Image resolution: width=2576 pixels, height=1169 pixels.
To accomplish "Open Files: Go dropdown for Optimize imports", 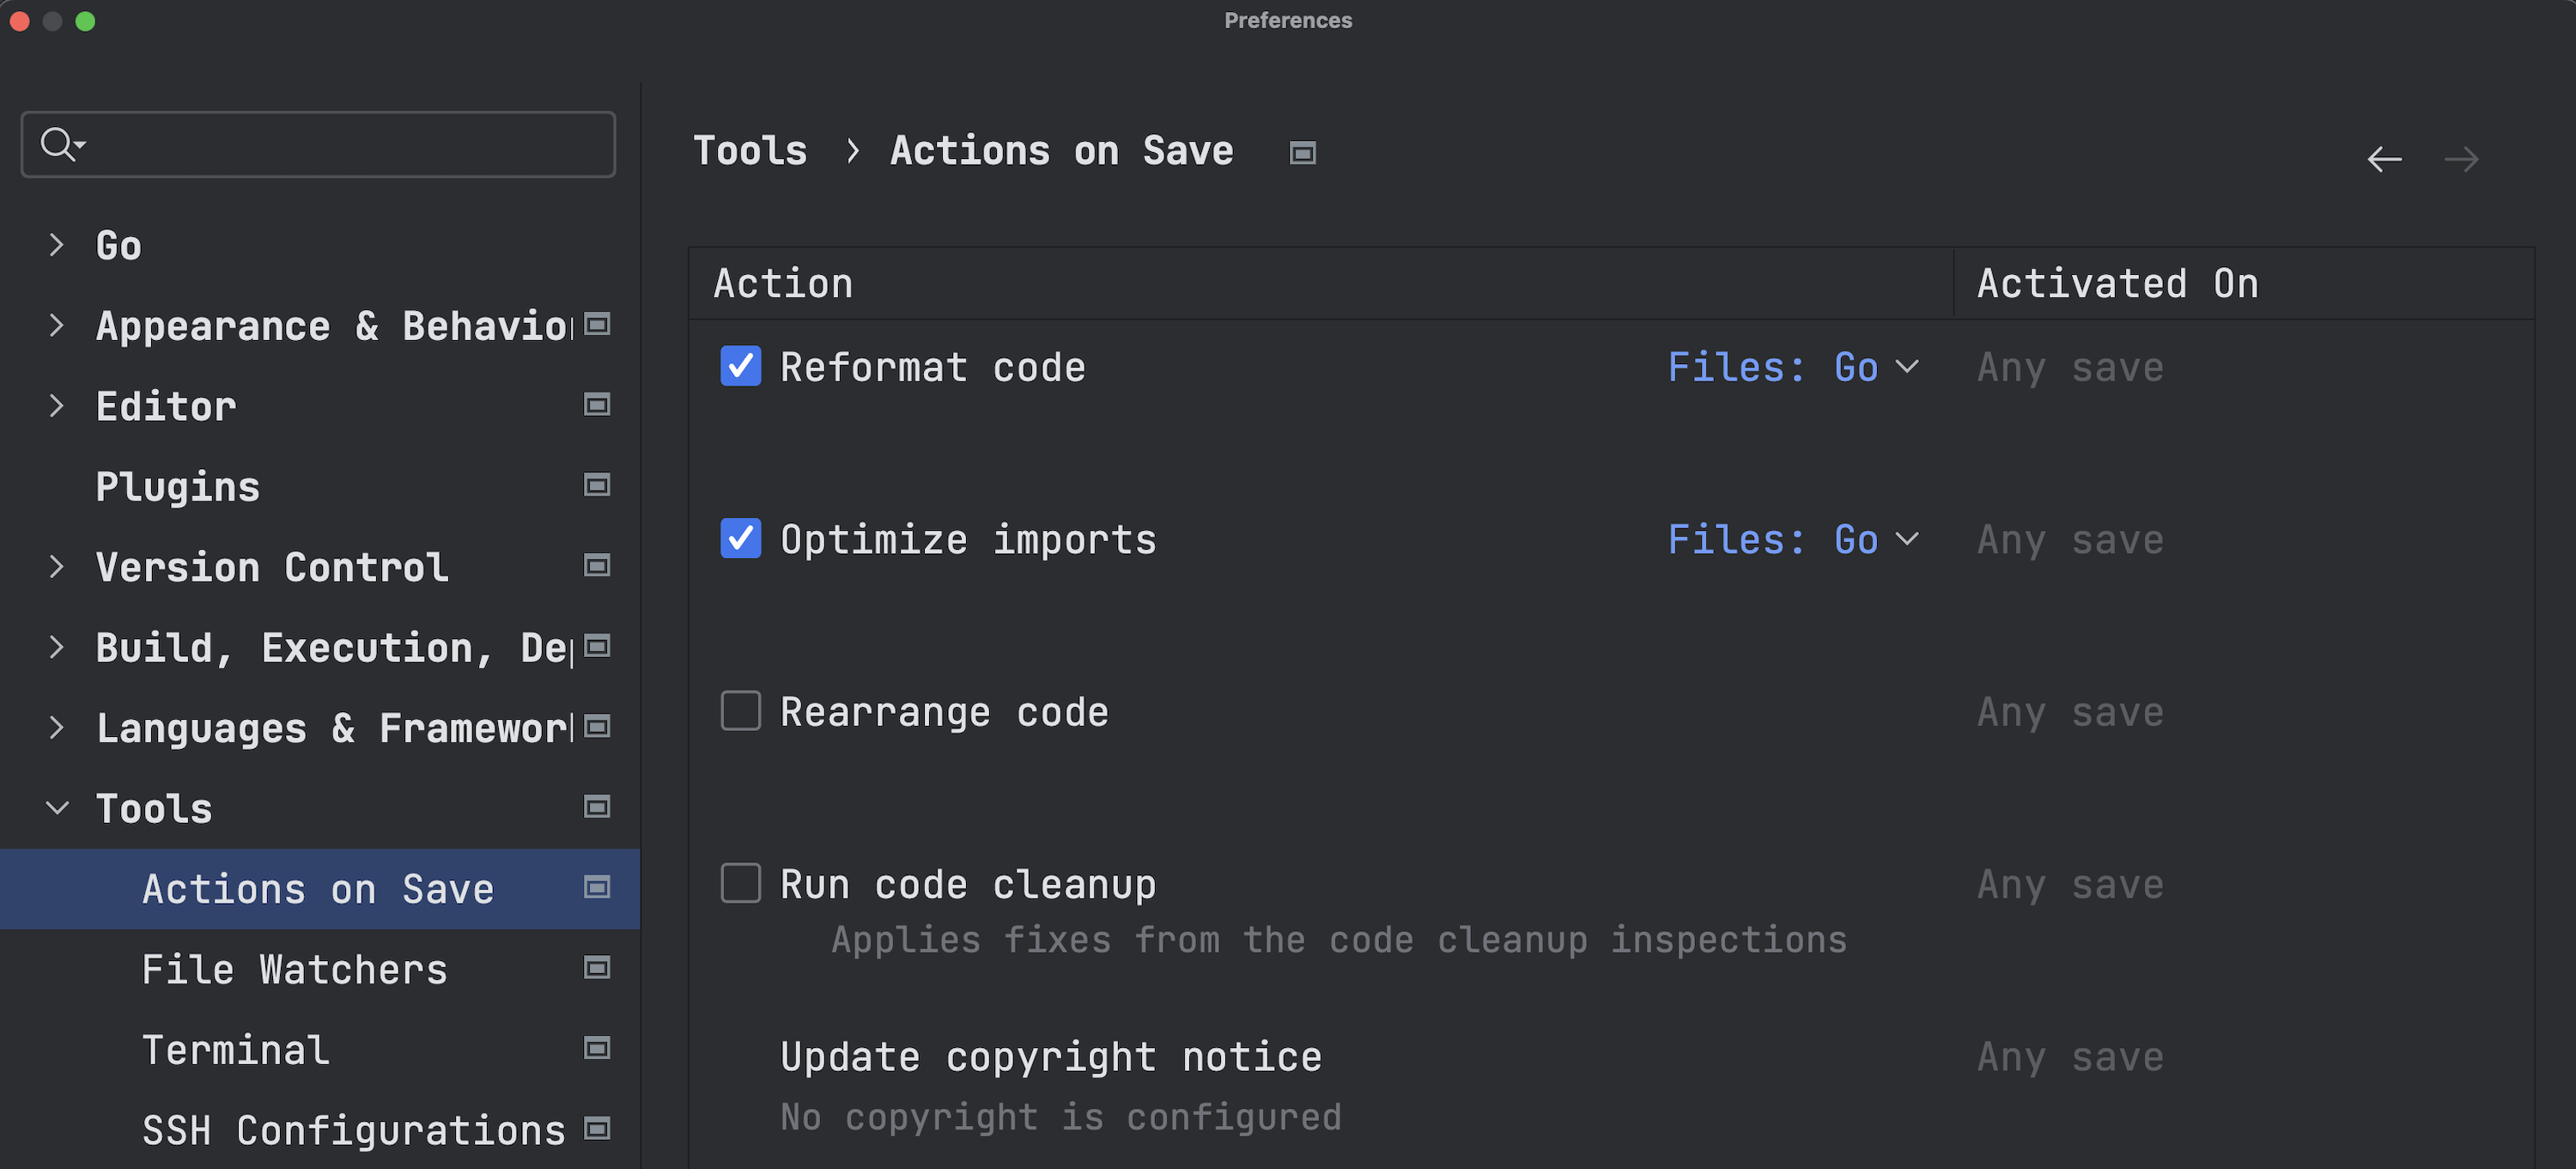I will click(1792, 540).
